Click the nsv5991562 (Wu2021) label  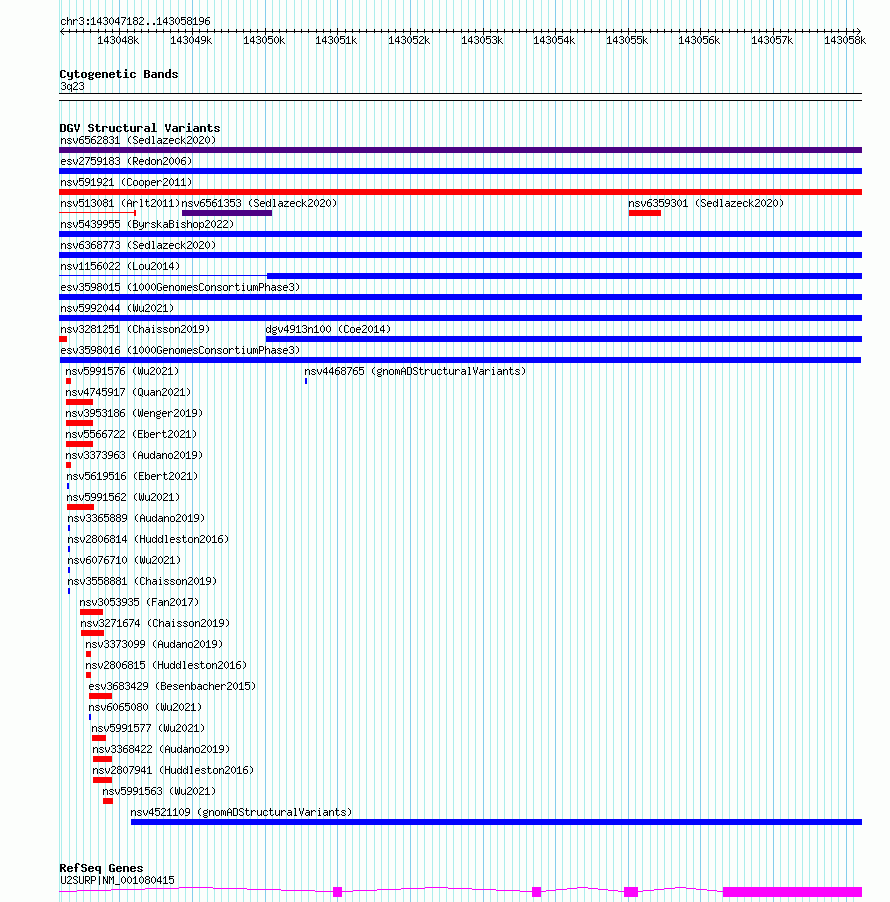point(123,498)
